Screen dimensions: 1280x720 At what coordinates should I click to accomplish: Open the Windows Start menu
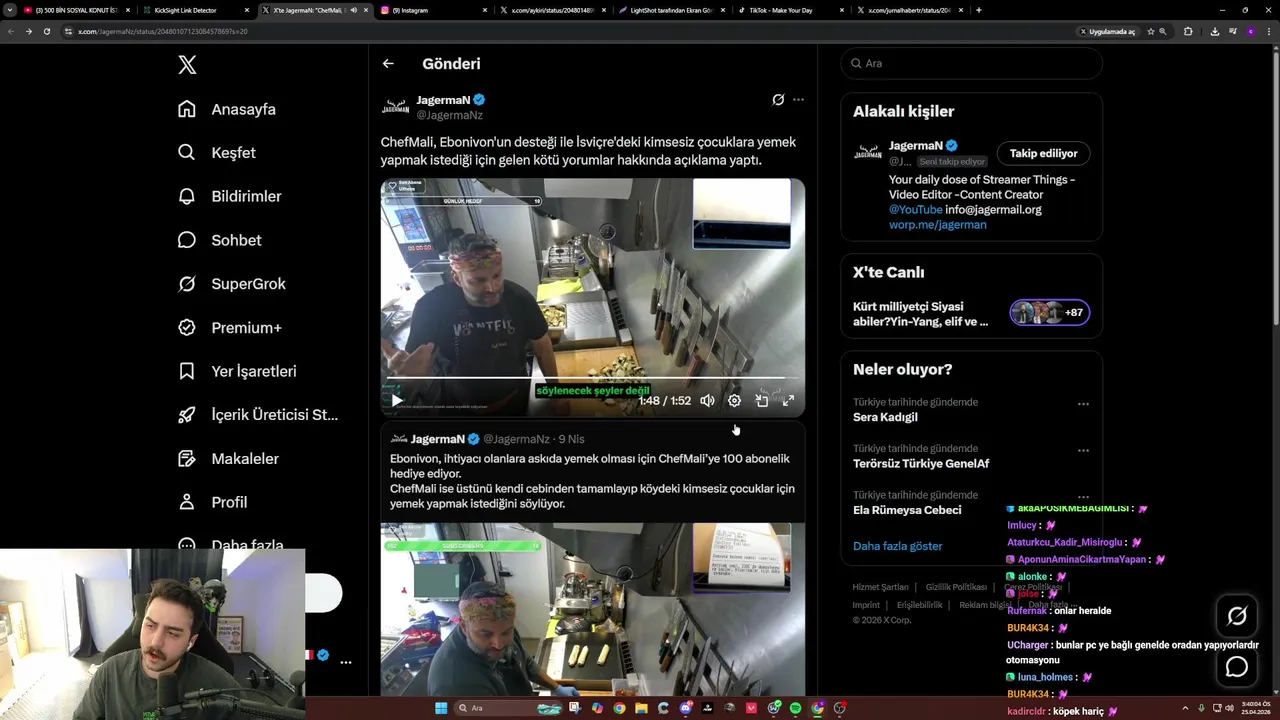(441, 708)
